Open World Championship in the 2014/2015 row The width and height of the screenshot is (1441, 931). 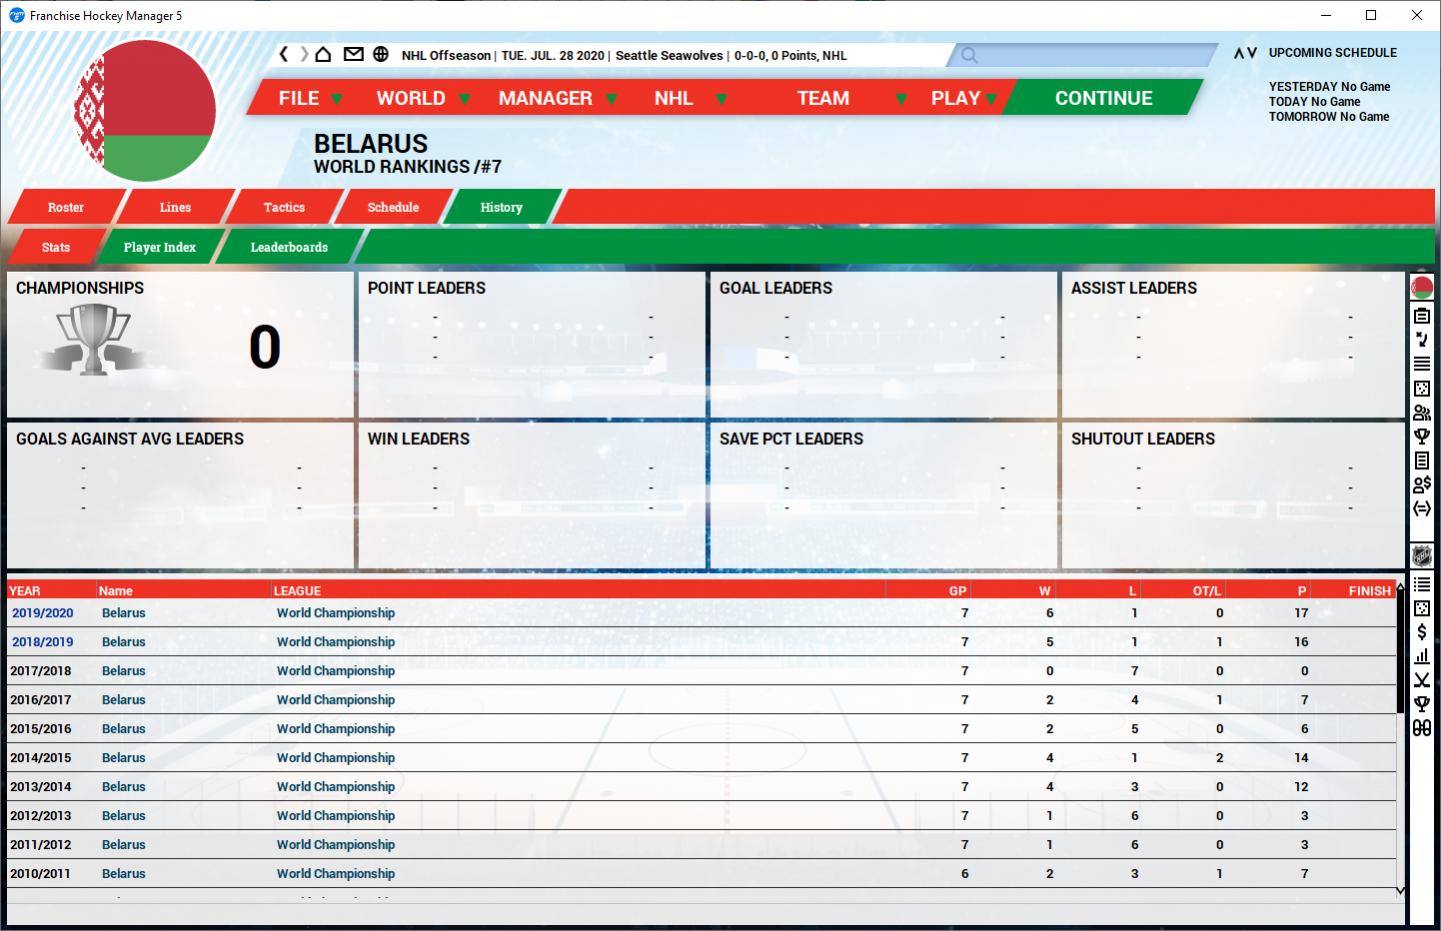[336, 758]
